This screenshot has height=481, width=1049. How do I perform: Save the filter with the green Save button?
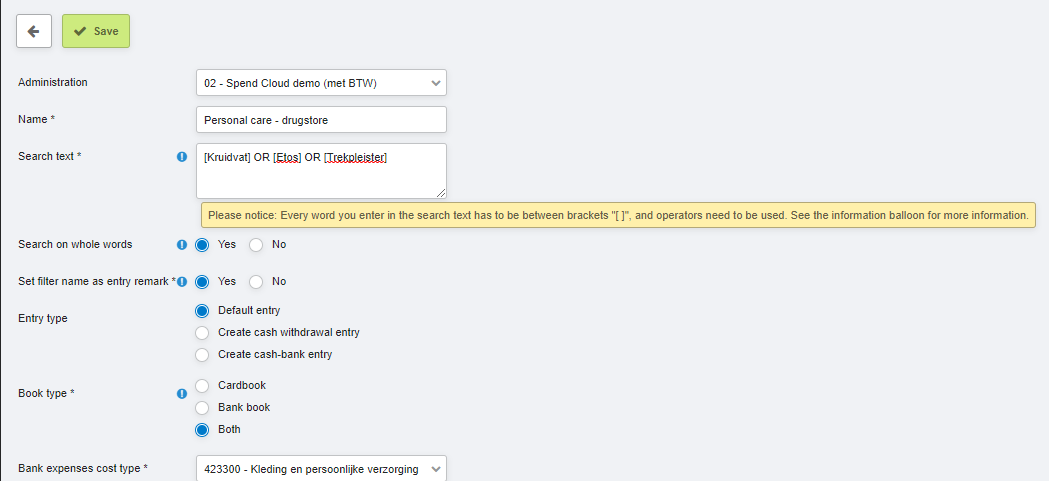(x=96, y=31)
